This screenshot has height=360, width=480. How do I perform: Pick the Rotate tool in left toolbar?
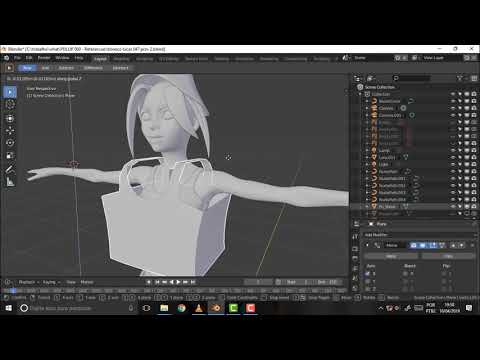[10, 143]
